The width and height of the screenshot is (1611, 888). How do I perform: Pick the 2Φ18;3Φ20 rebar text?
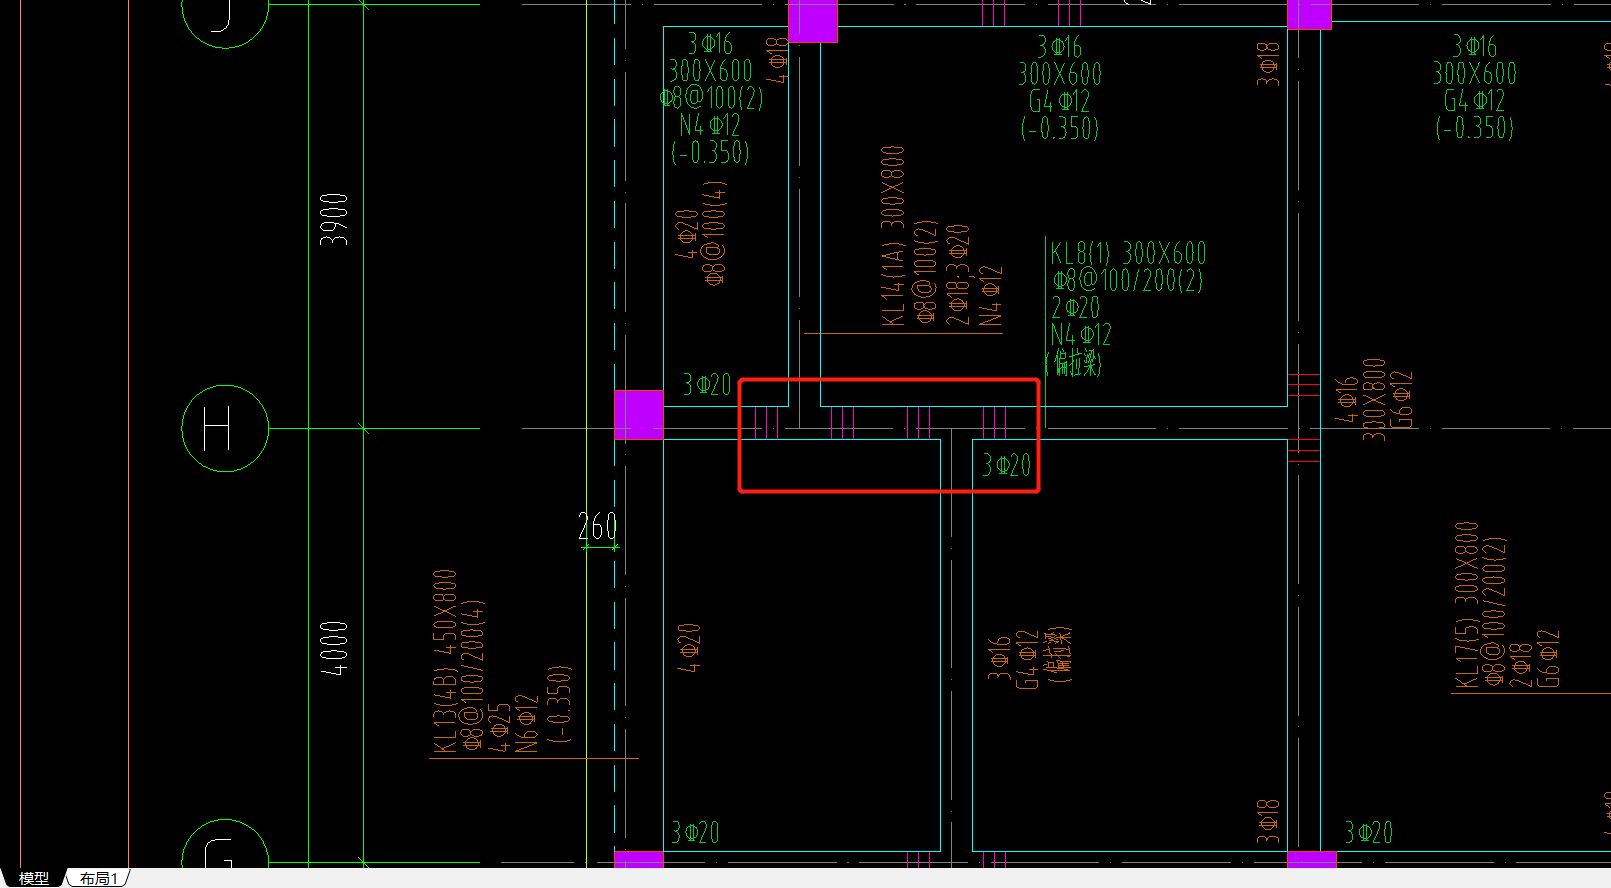(958, 274)
